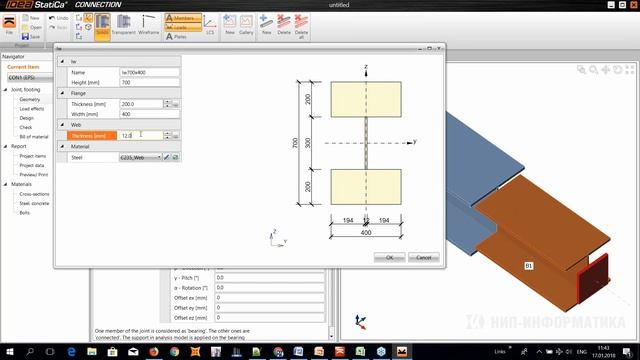
Task: Open the Web Thickness ellipsis button
Action: [176, 136]
